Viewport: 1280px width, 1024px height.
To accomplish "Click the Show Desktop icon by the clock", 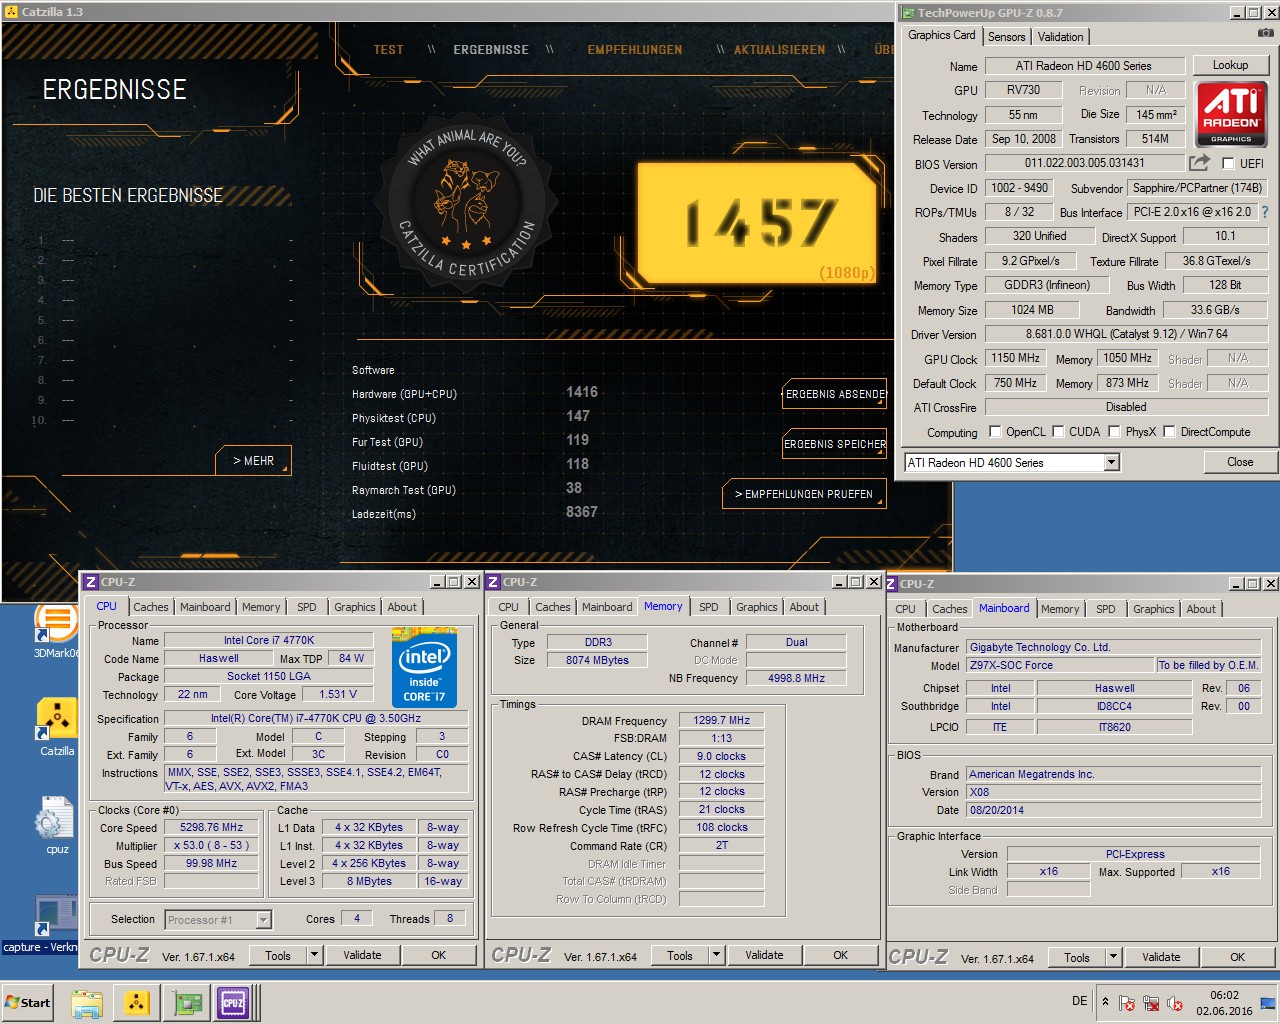I will [x=1268, y=1003].
